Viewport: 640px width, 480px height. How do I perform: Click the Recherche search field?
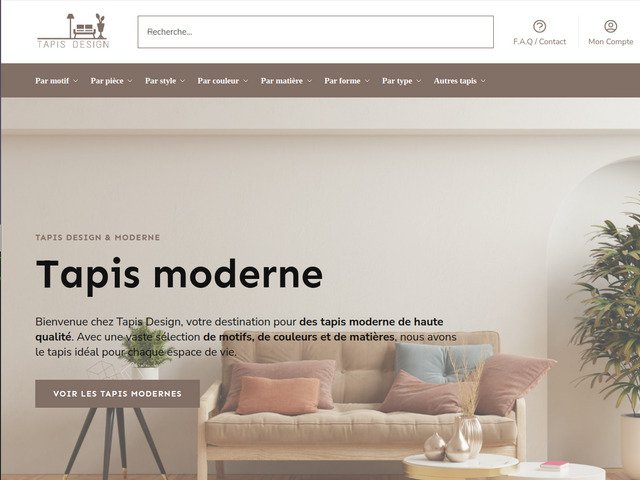coord(316,32)
